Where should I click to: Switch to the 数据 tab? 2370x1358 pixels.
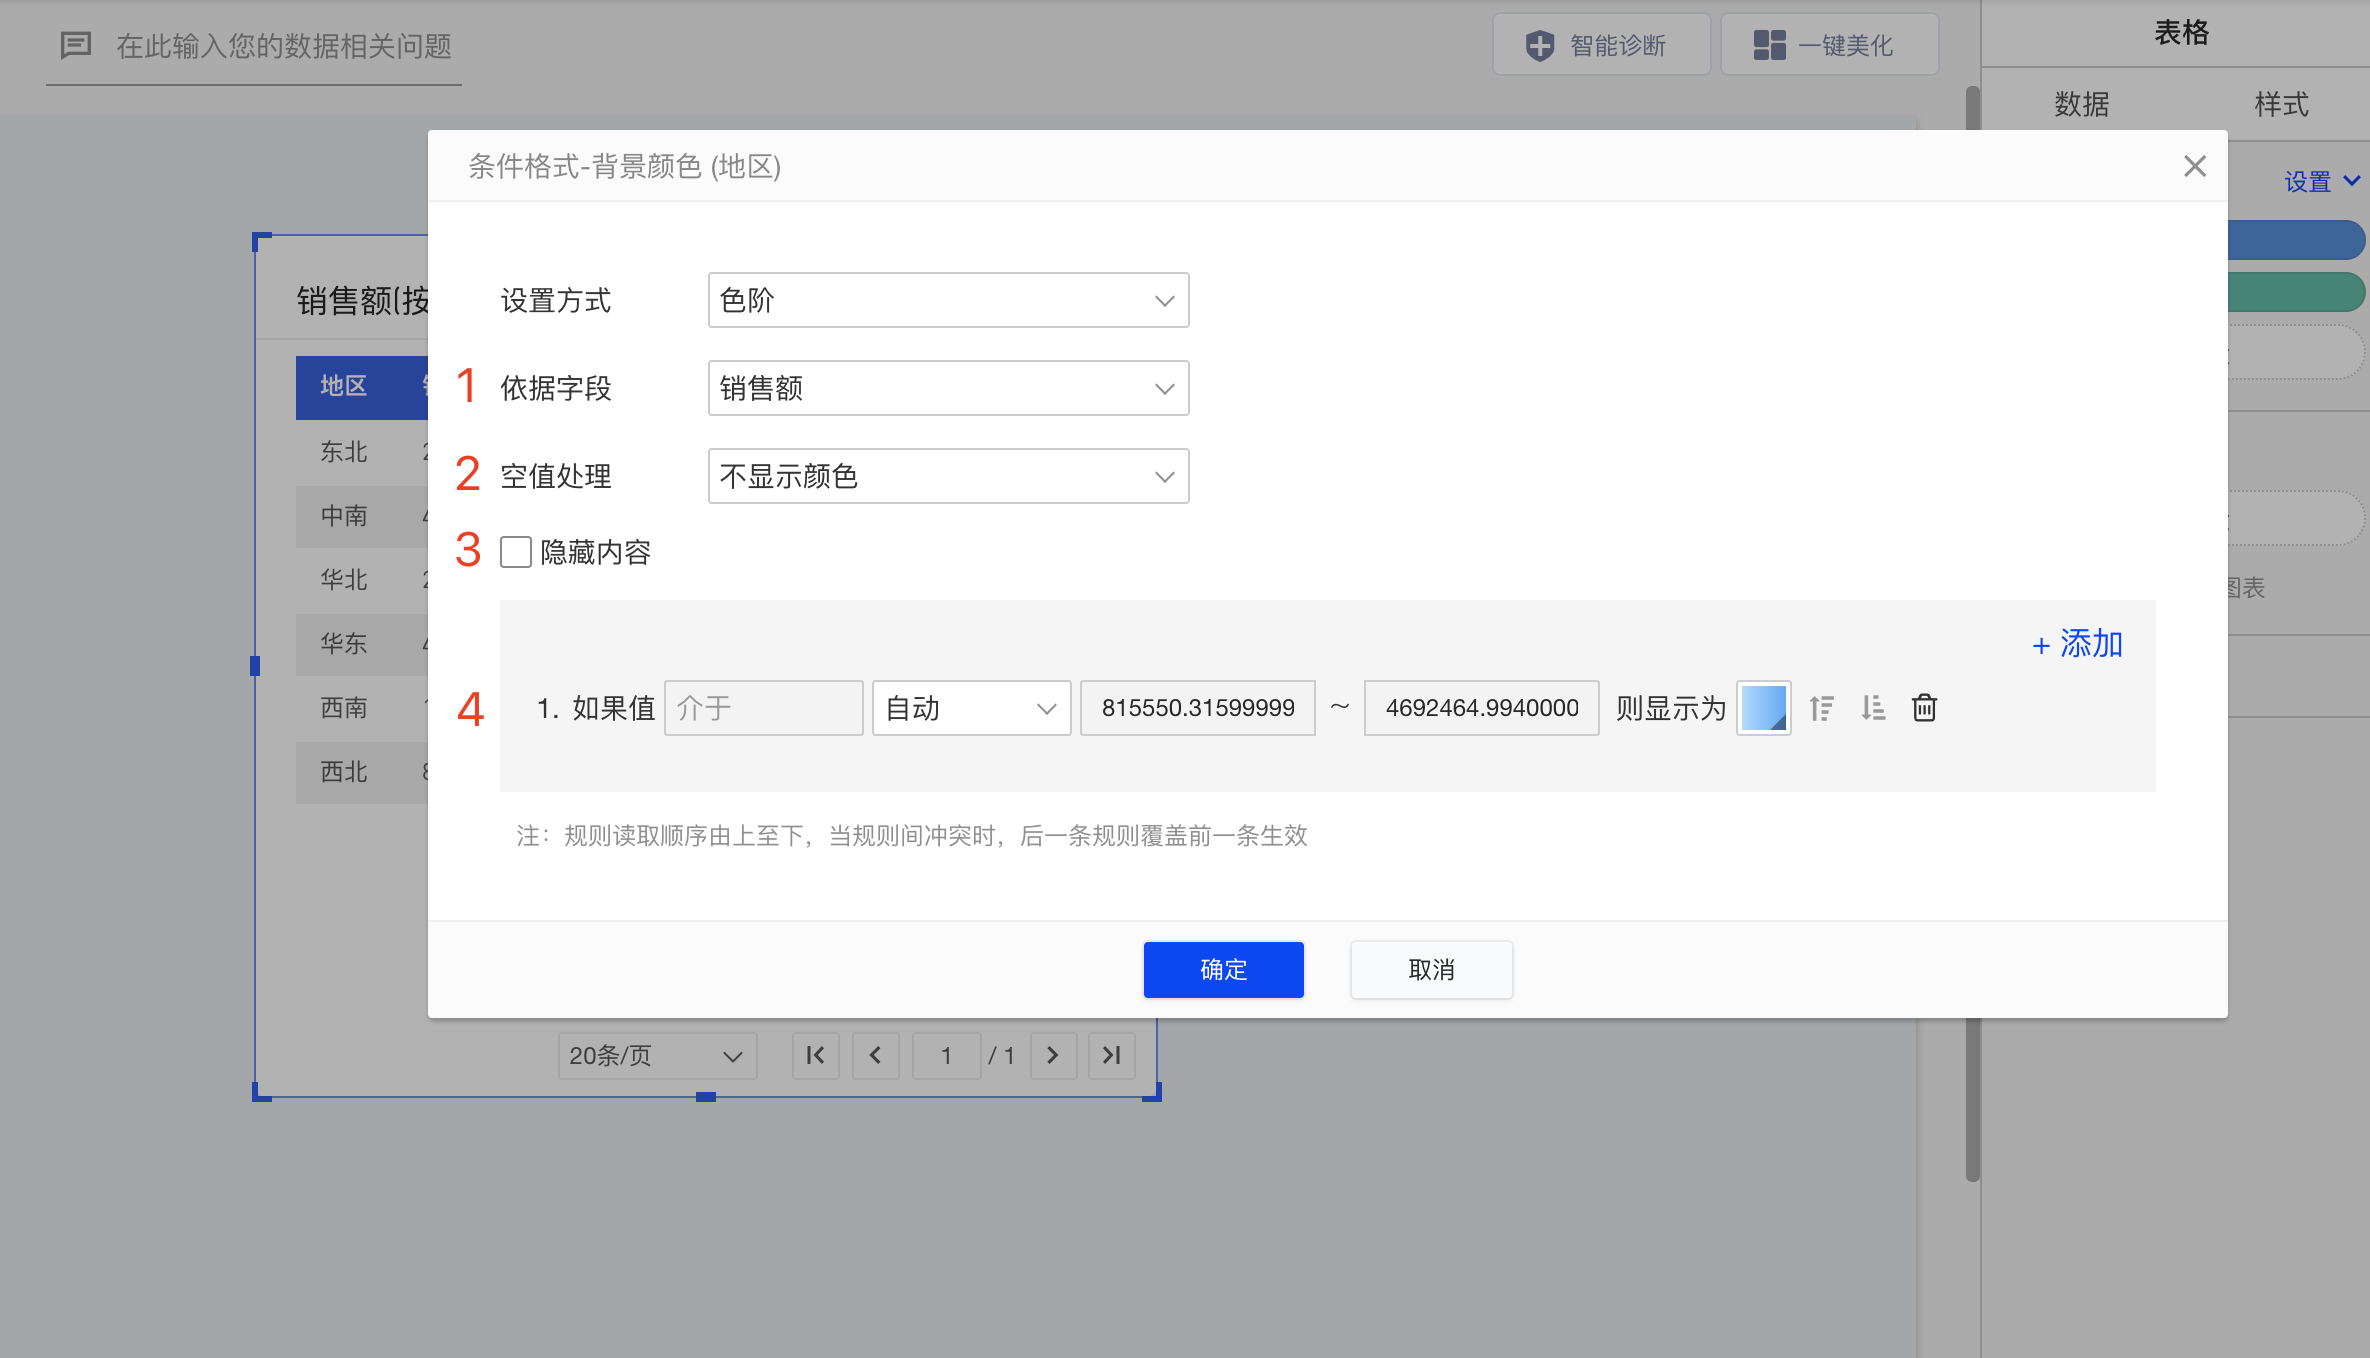point(2081,104)
